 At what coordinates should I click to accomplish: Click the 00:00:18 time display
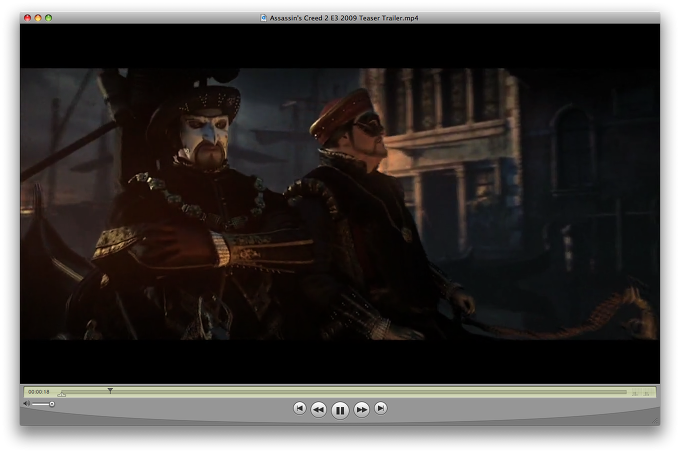click(39, 392)
